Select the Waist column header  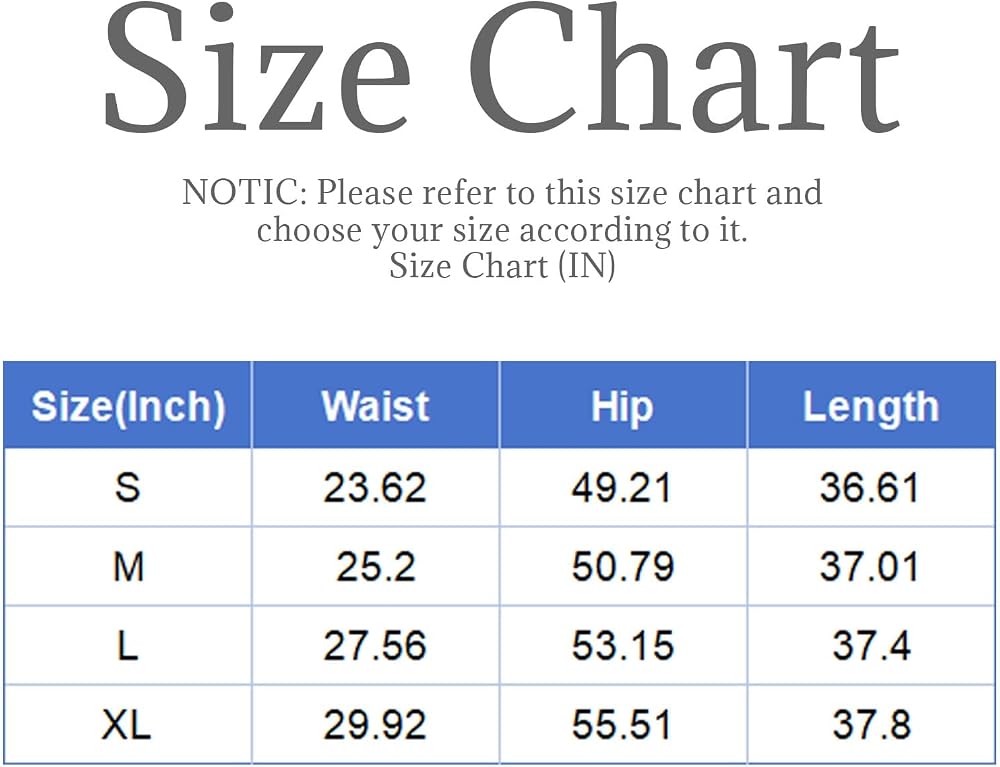(375, 405)
